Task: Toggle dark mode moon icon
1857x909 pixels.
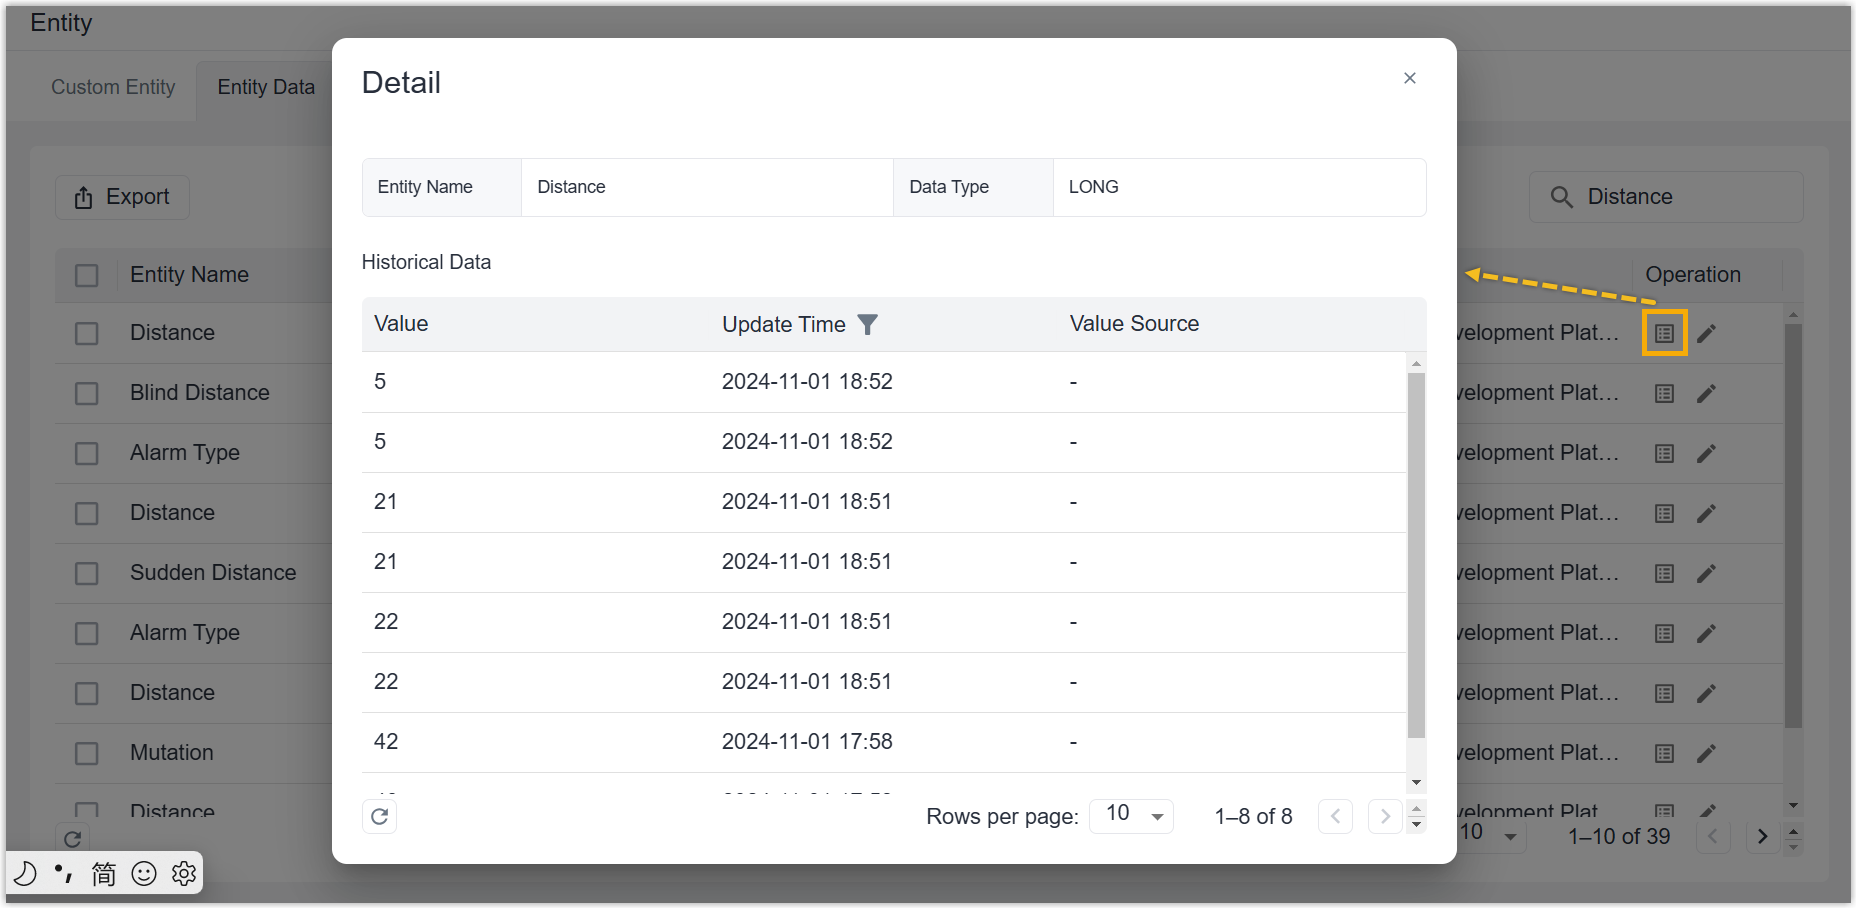Action: click(x=26, y=874)
